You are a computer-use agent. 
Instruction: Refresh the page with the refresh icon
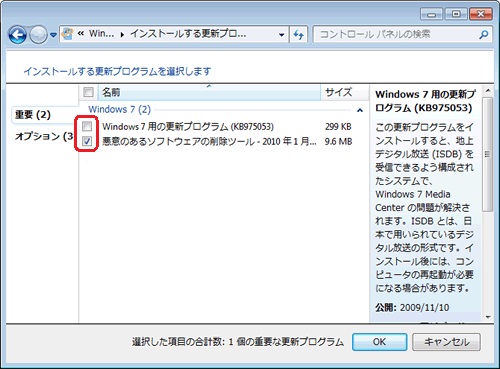[299, 34]
